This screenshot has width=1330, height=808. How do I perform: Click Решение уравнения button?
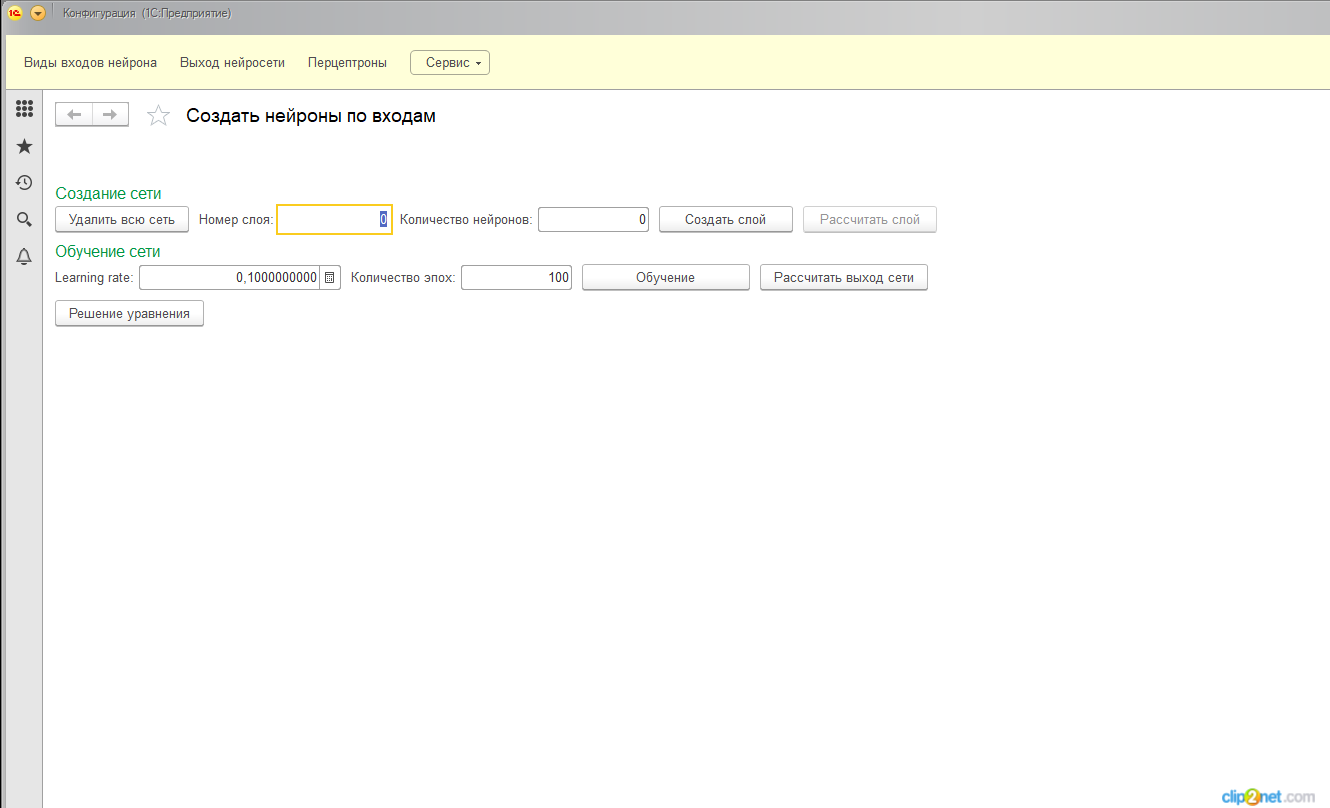(129, 313)
